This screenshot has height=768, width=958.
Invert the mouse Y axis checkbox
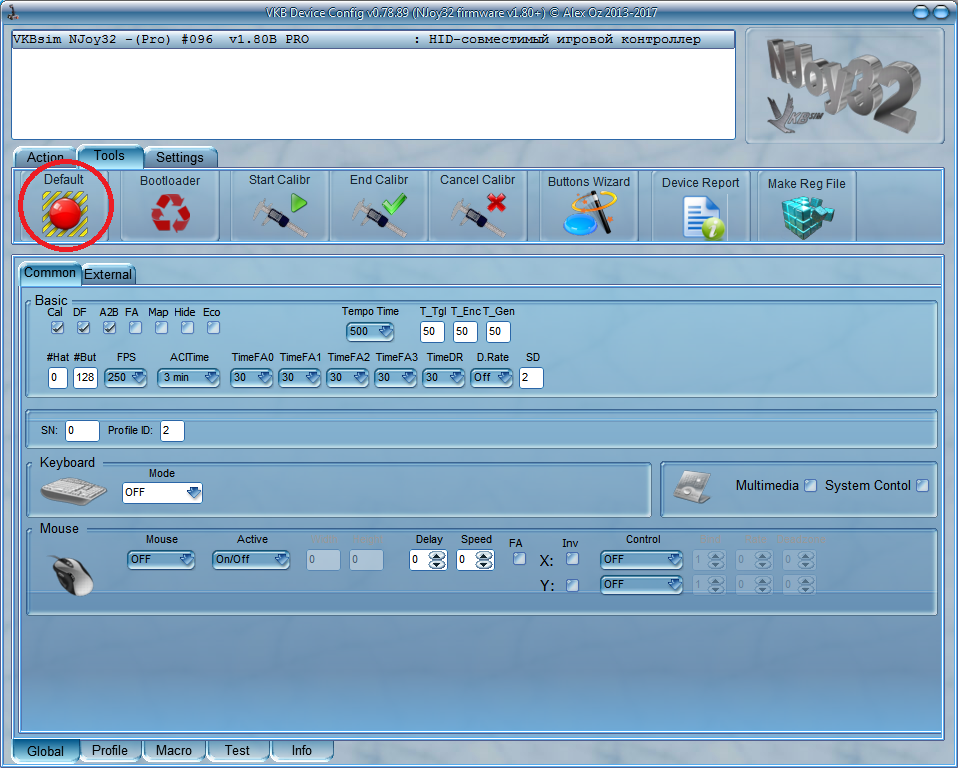click(572, 585)
